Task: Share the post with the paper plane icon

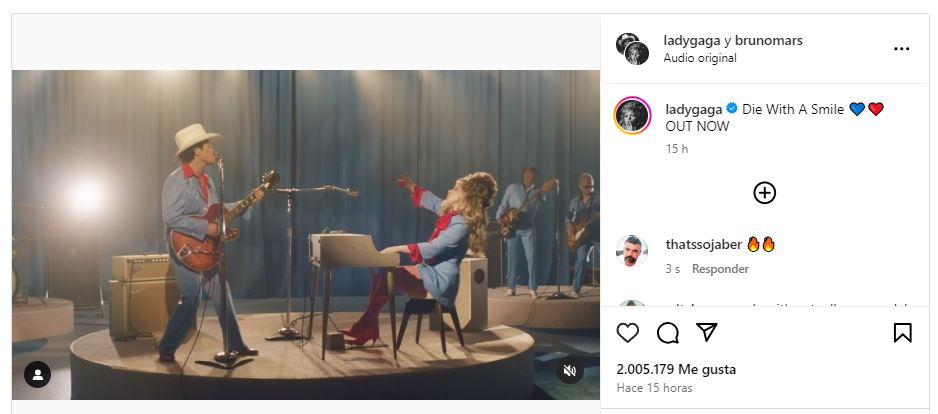Action: 706,333
